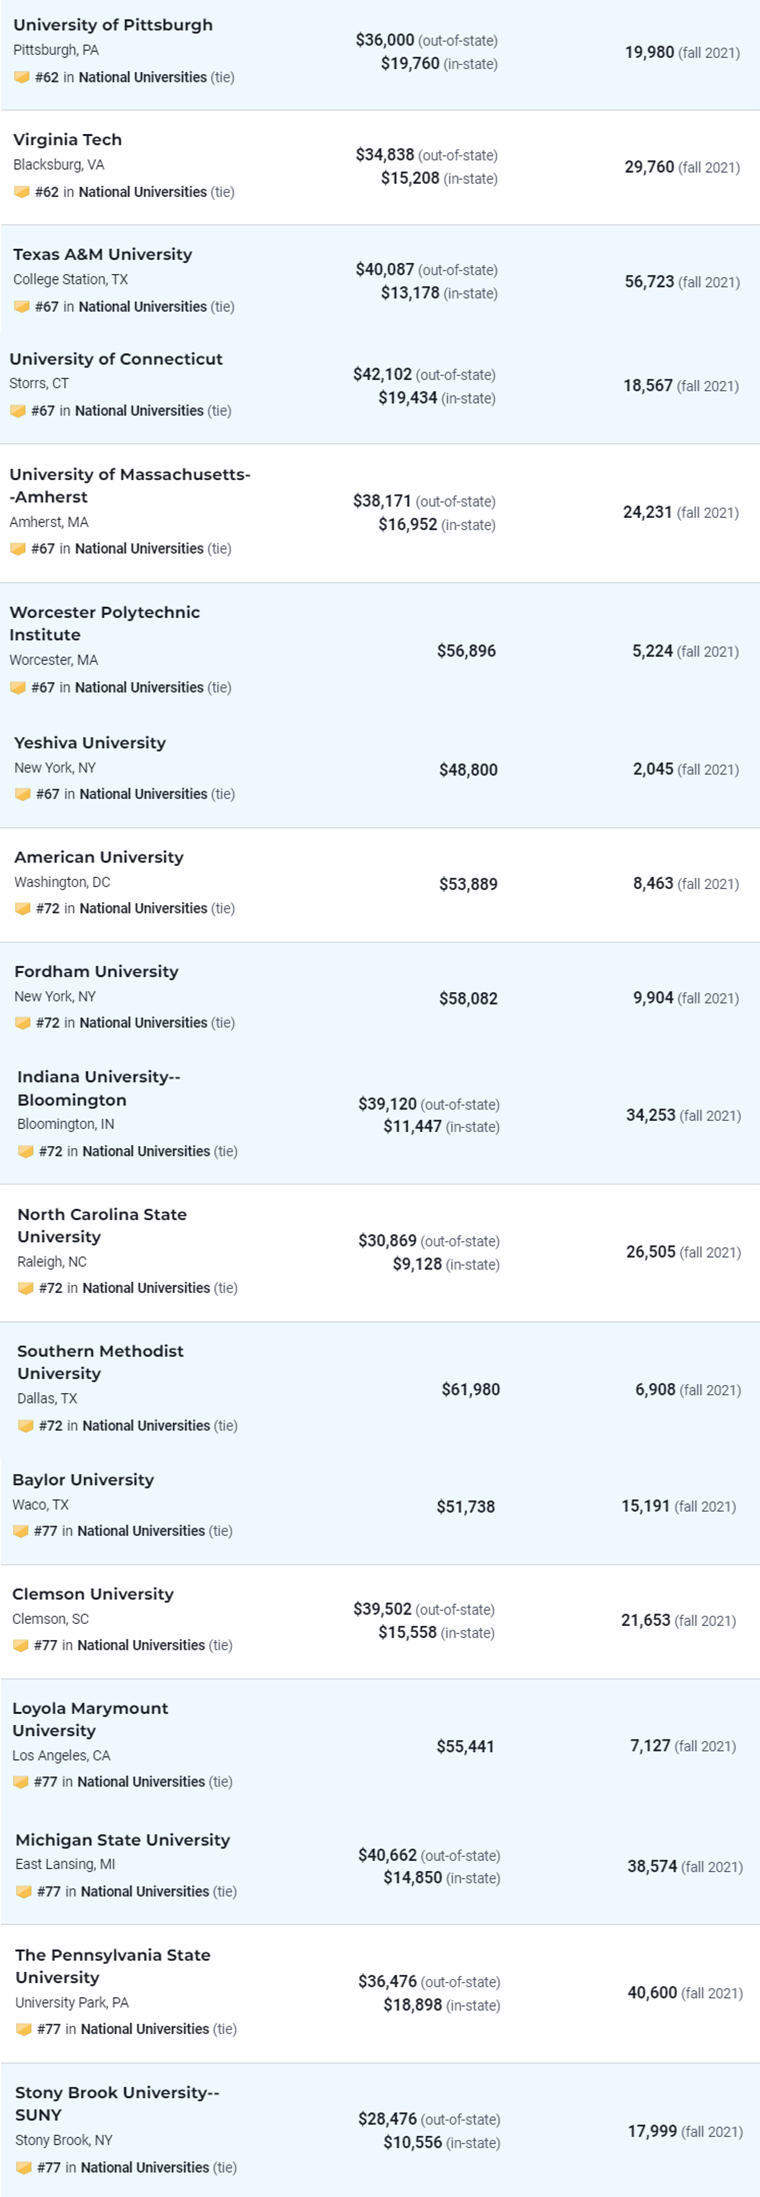Open the Baylor University link
Viewport: 760px width, 2197px height.
point(83,1480)
